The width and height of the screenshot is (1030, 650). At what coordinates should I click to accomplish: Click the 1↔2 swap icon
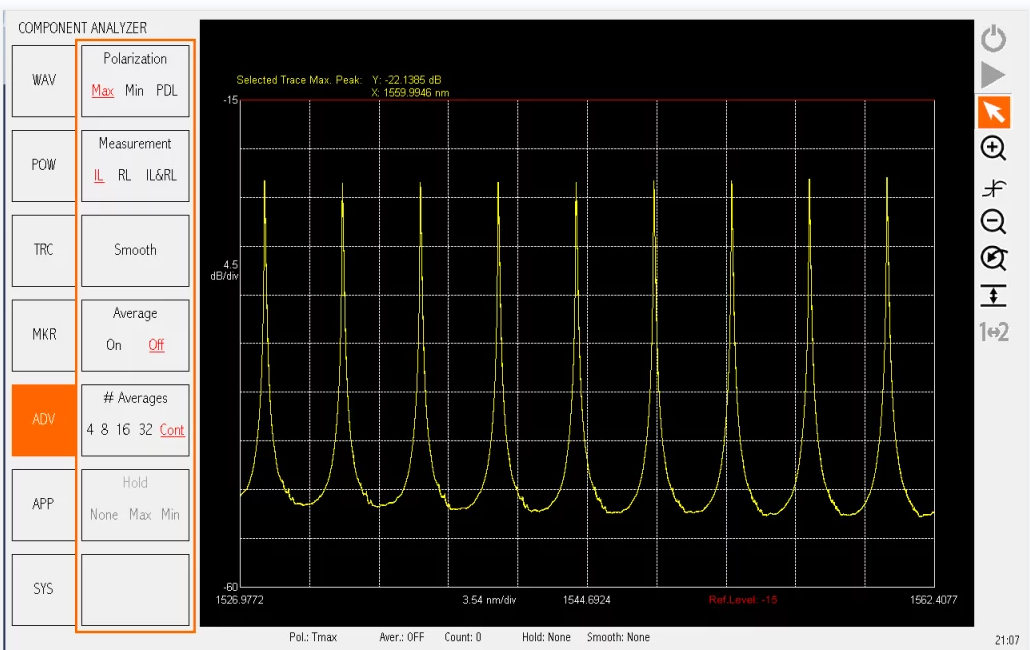click(x=993, y=332)
